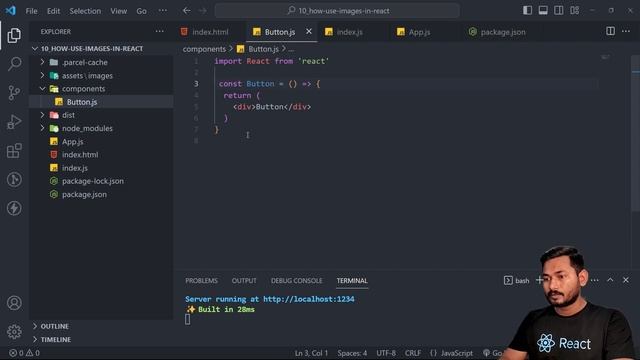The image size is (640, 360).
Task: Select Button.js in the explorer tree
Action: pyautogui.click(x=101, y=102)
